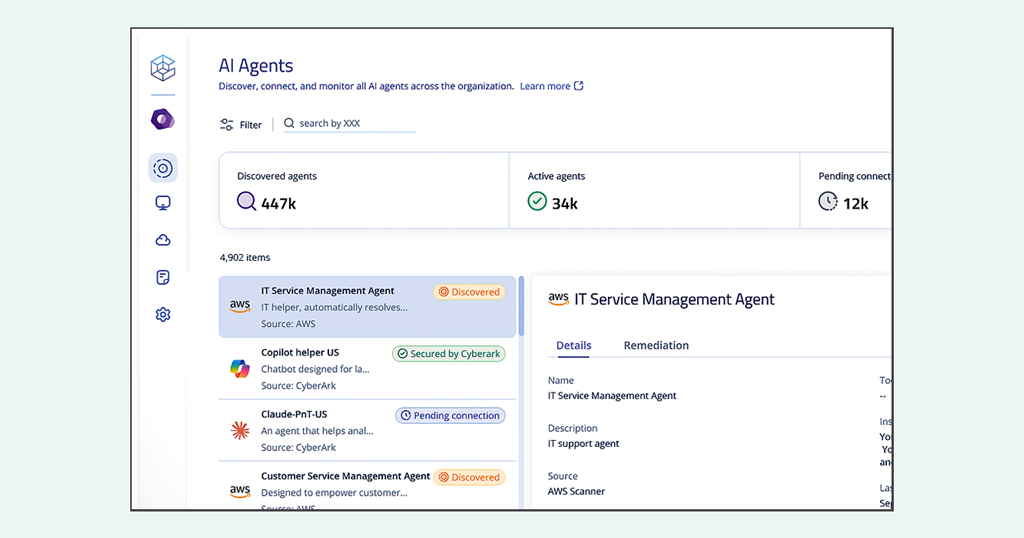Click the Discovered agents 447k card

coord(363,191)
